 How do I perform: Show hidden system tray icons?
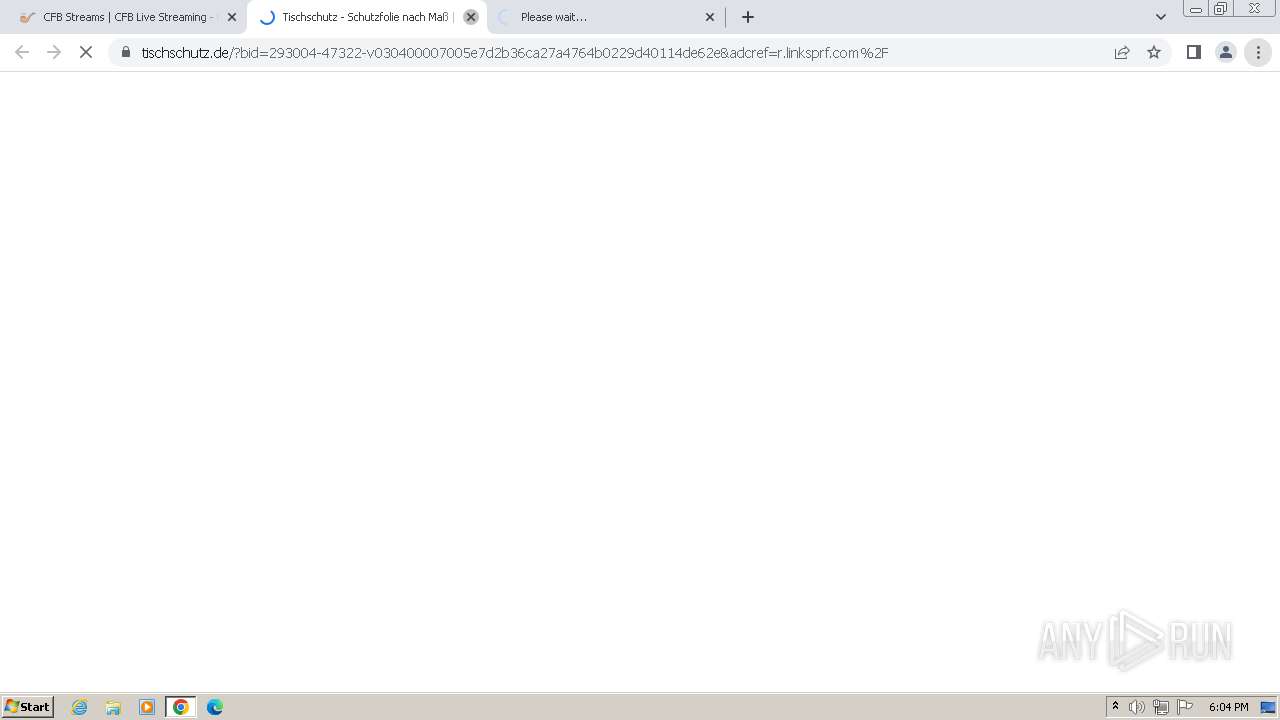[1115, 707]
